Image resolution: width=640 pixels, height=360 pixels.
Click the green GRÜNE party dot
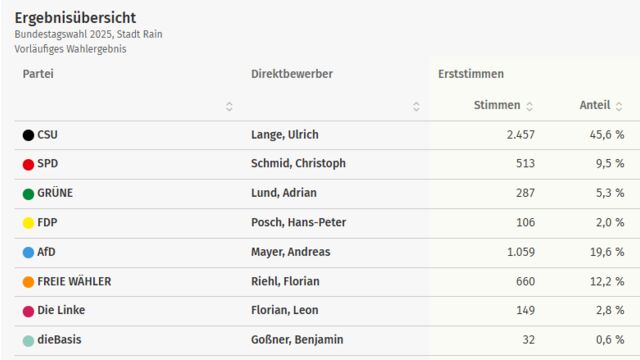coord(28,194)
